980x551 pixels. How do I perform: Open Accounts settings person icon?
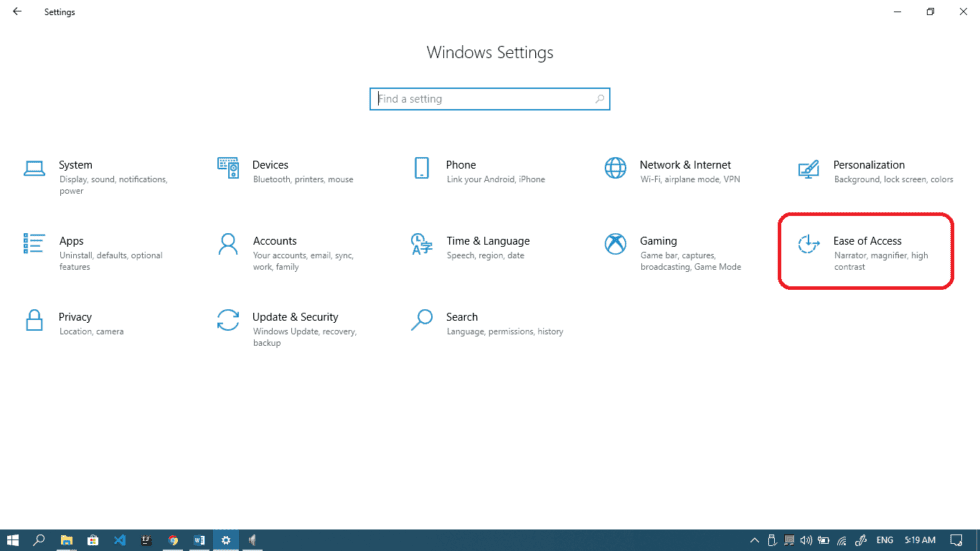(x=228, y=244)
